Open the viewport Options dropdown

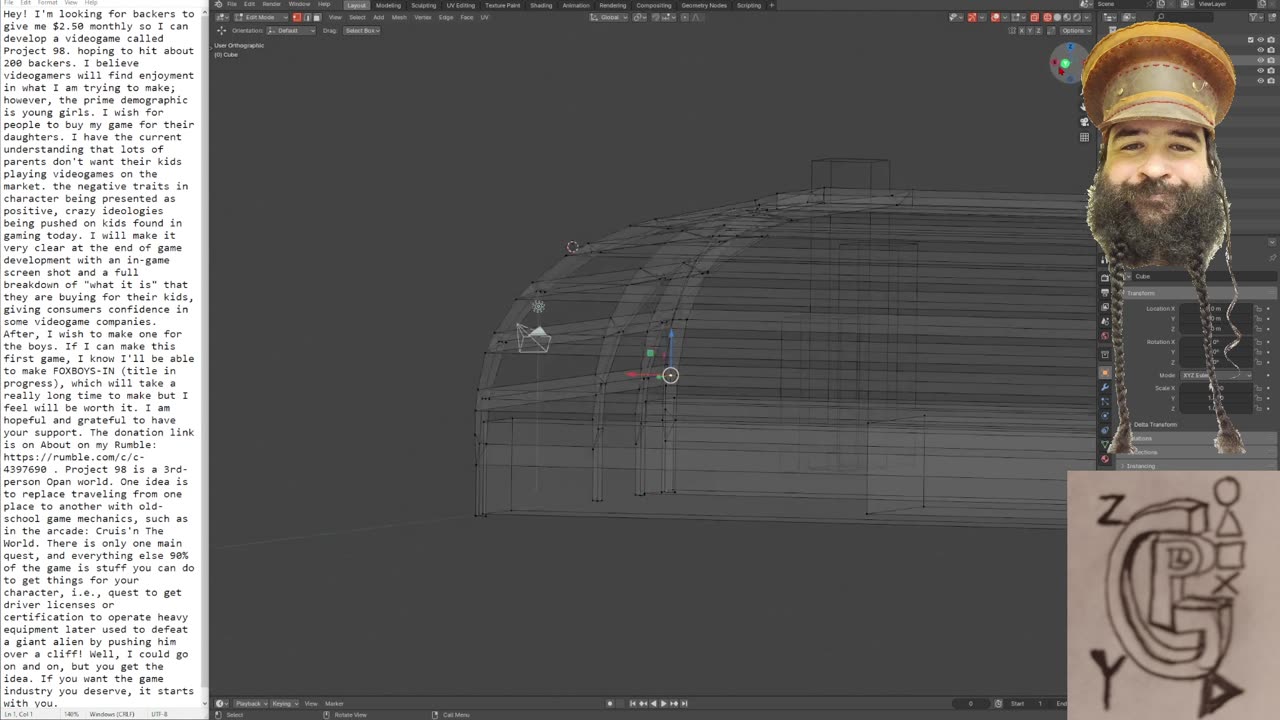point(1076,31)
